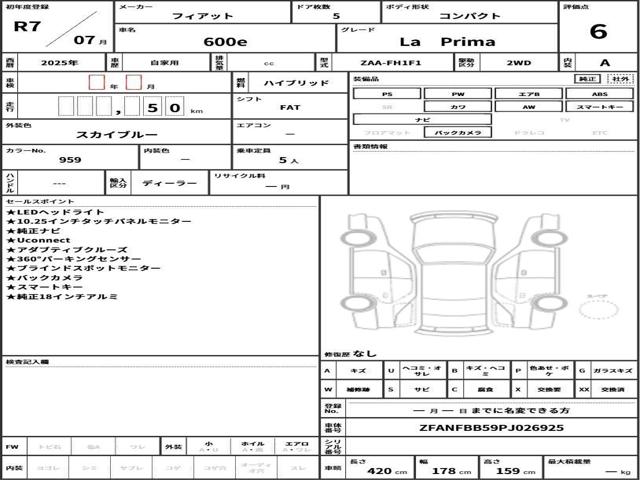Toggle the PS equipment box
Screen dimensions: 640x480
point(387,94)
